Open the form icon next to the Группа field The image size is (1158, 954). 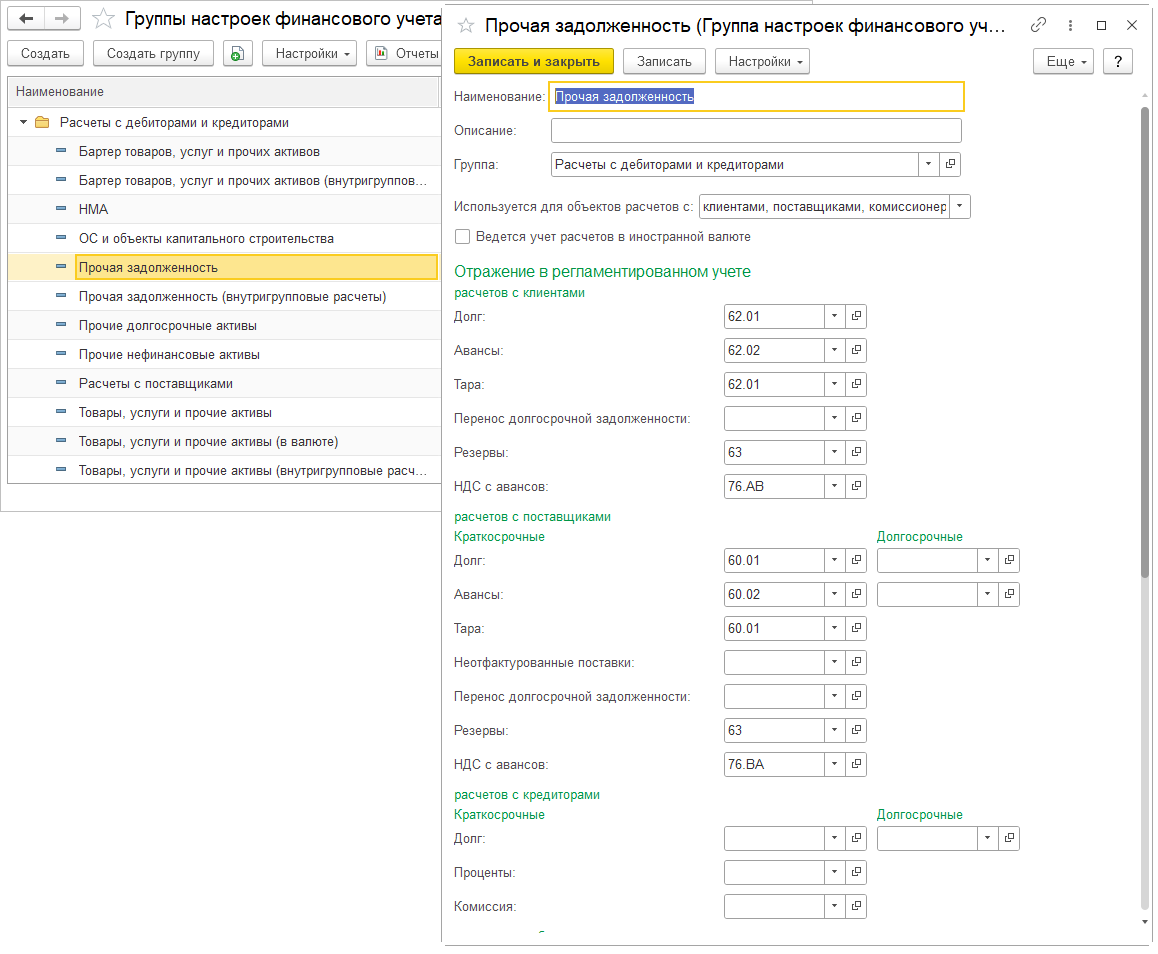950,165
